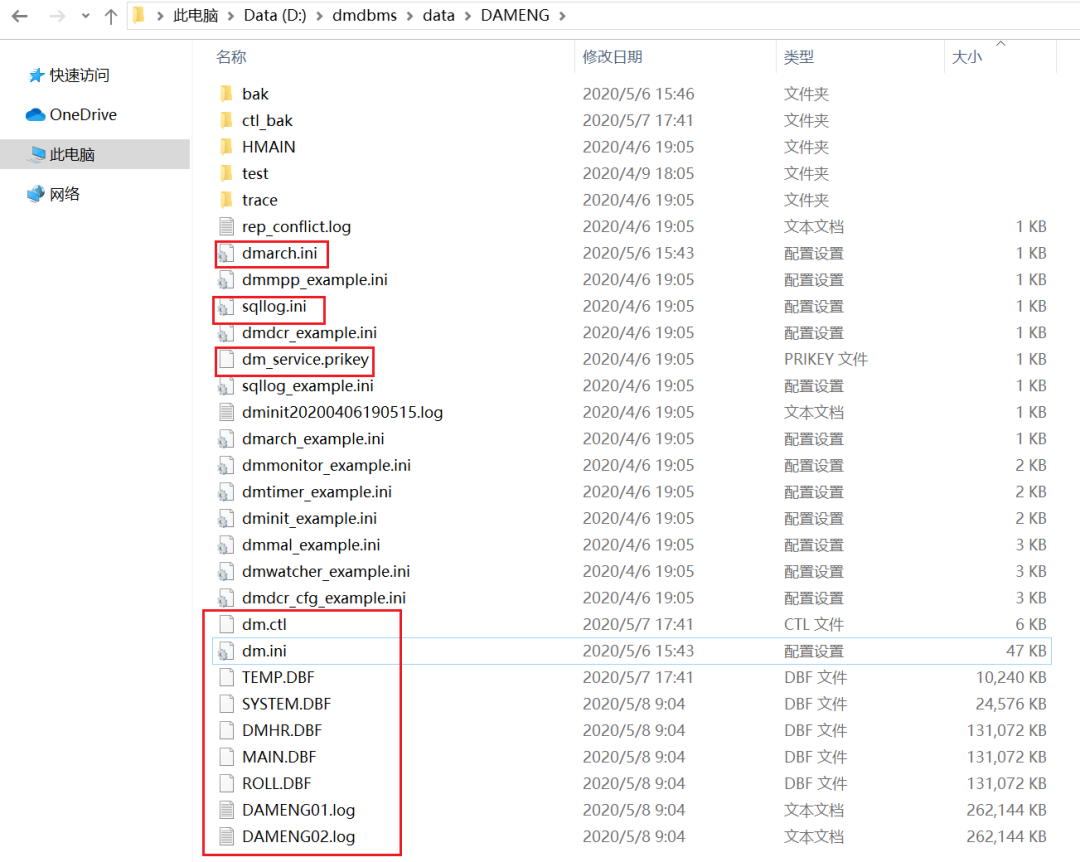This screenshot has width=1080, height=862.
Task: Select the trace folder icon
Action: coord(226,199)
